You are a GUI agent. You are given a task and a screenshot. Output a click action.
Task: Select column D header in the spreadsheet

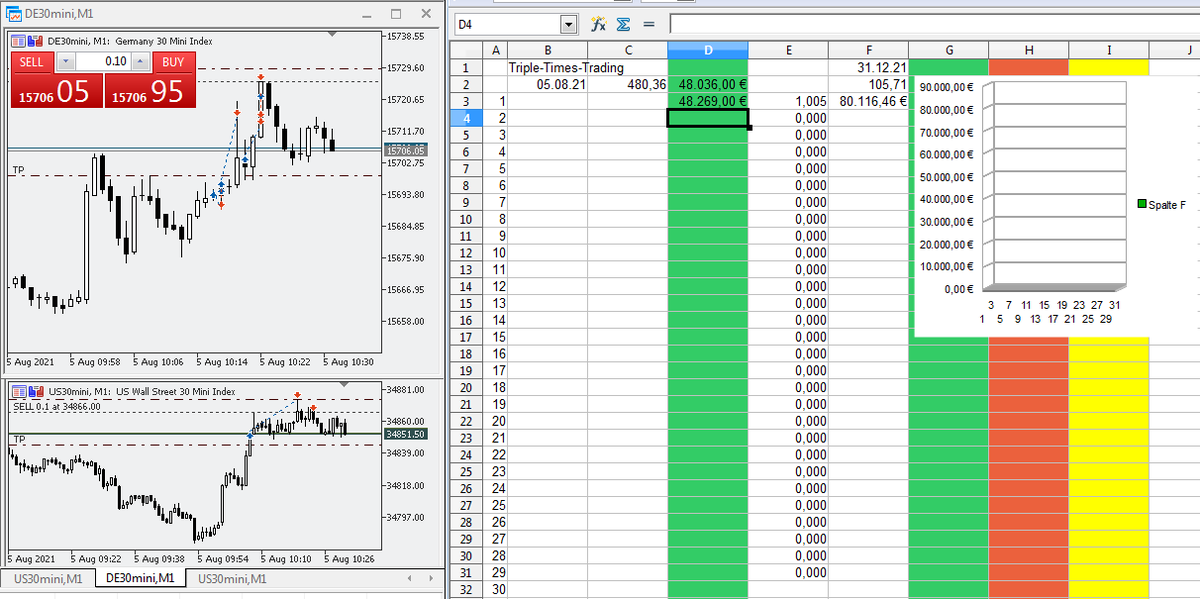[708, 48]
